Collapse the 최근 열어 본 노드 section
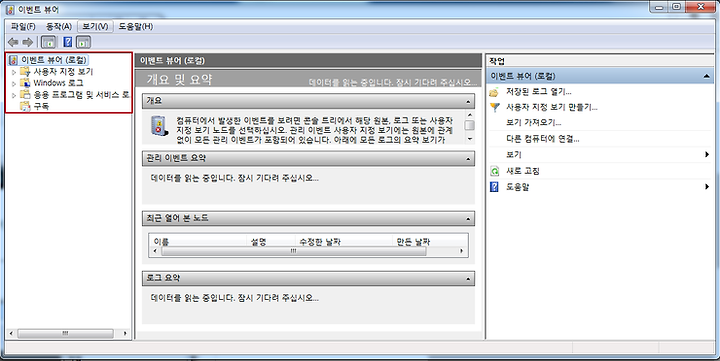The height and width of the screenshot is (361, 720). coord(468,219)
